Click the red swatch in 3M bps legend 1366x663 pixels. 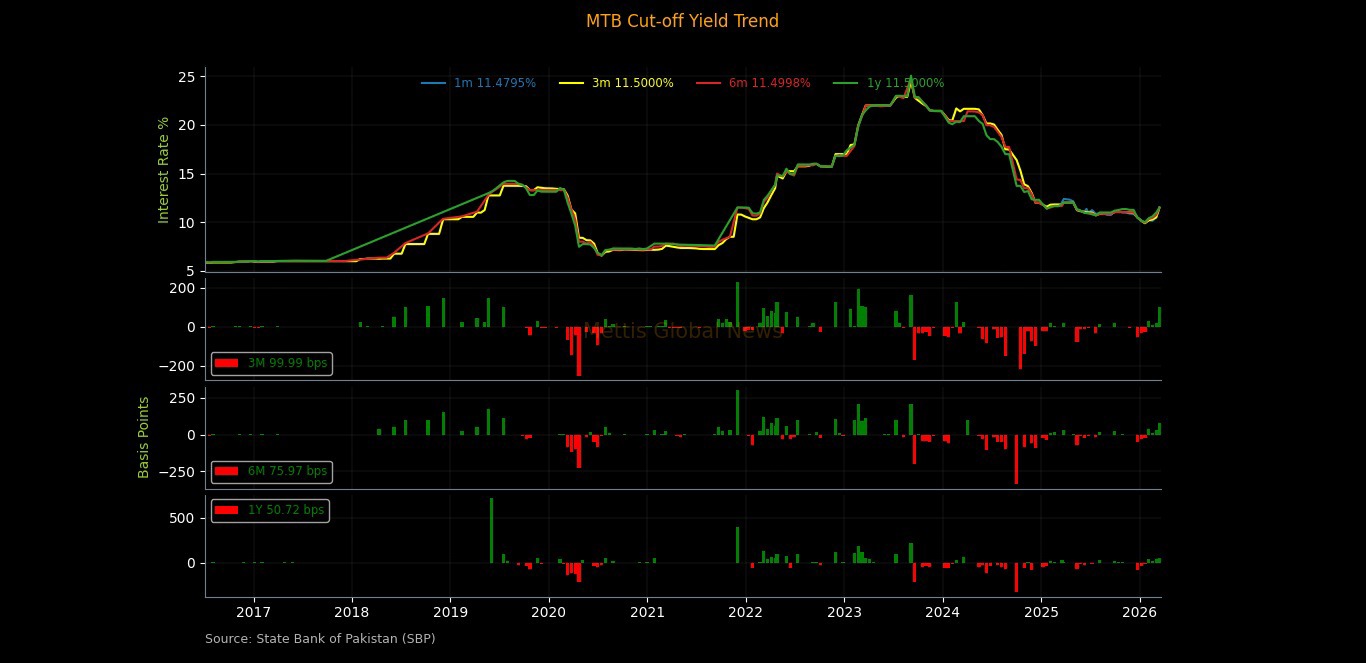point(227,363)
